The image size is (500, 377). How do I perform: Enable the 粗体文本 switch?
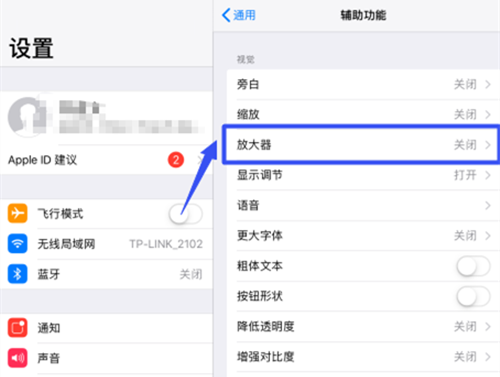[473, 266]
